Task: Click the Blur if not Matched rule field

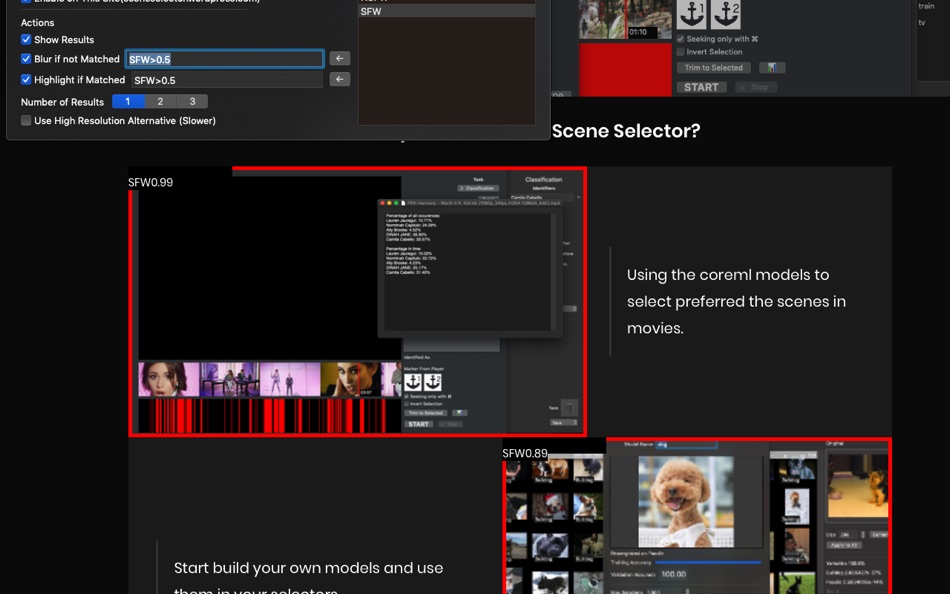Action: (x=224, y=59)
